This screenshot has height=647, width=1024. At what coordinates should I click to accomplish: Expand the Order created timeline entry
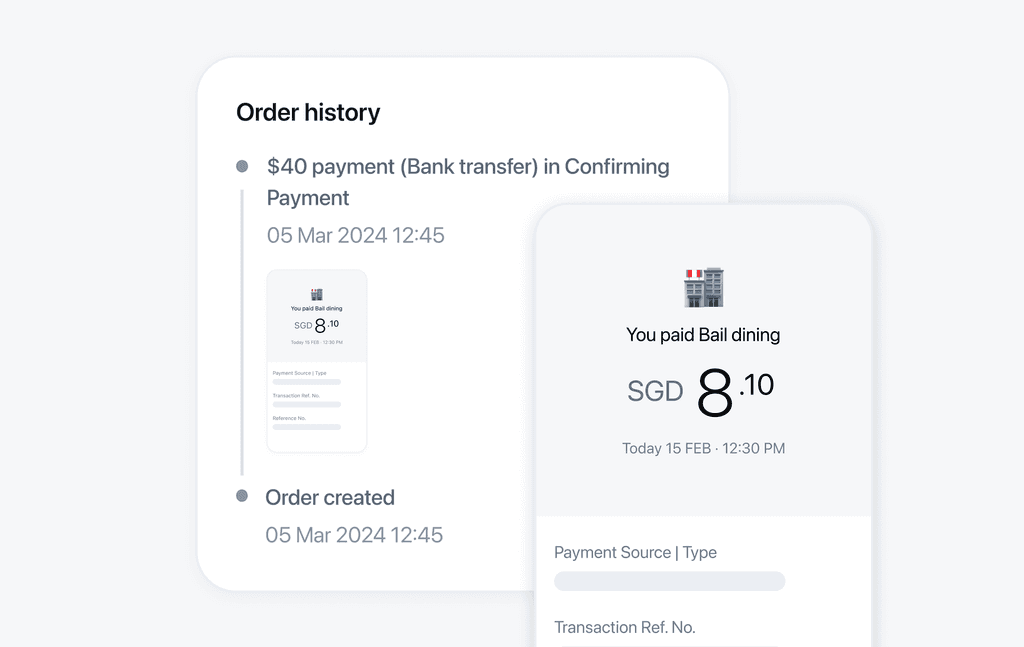330,497
